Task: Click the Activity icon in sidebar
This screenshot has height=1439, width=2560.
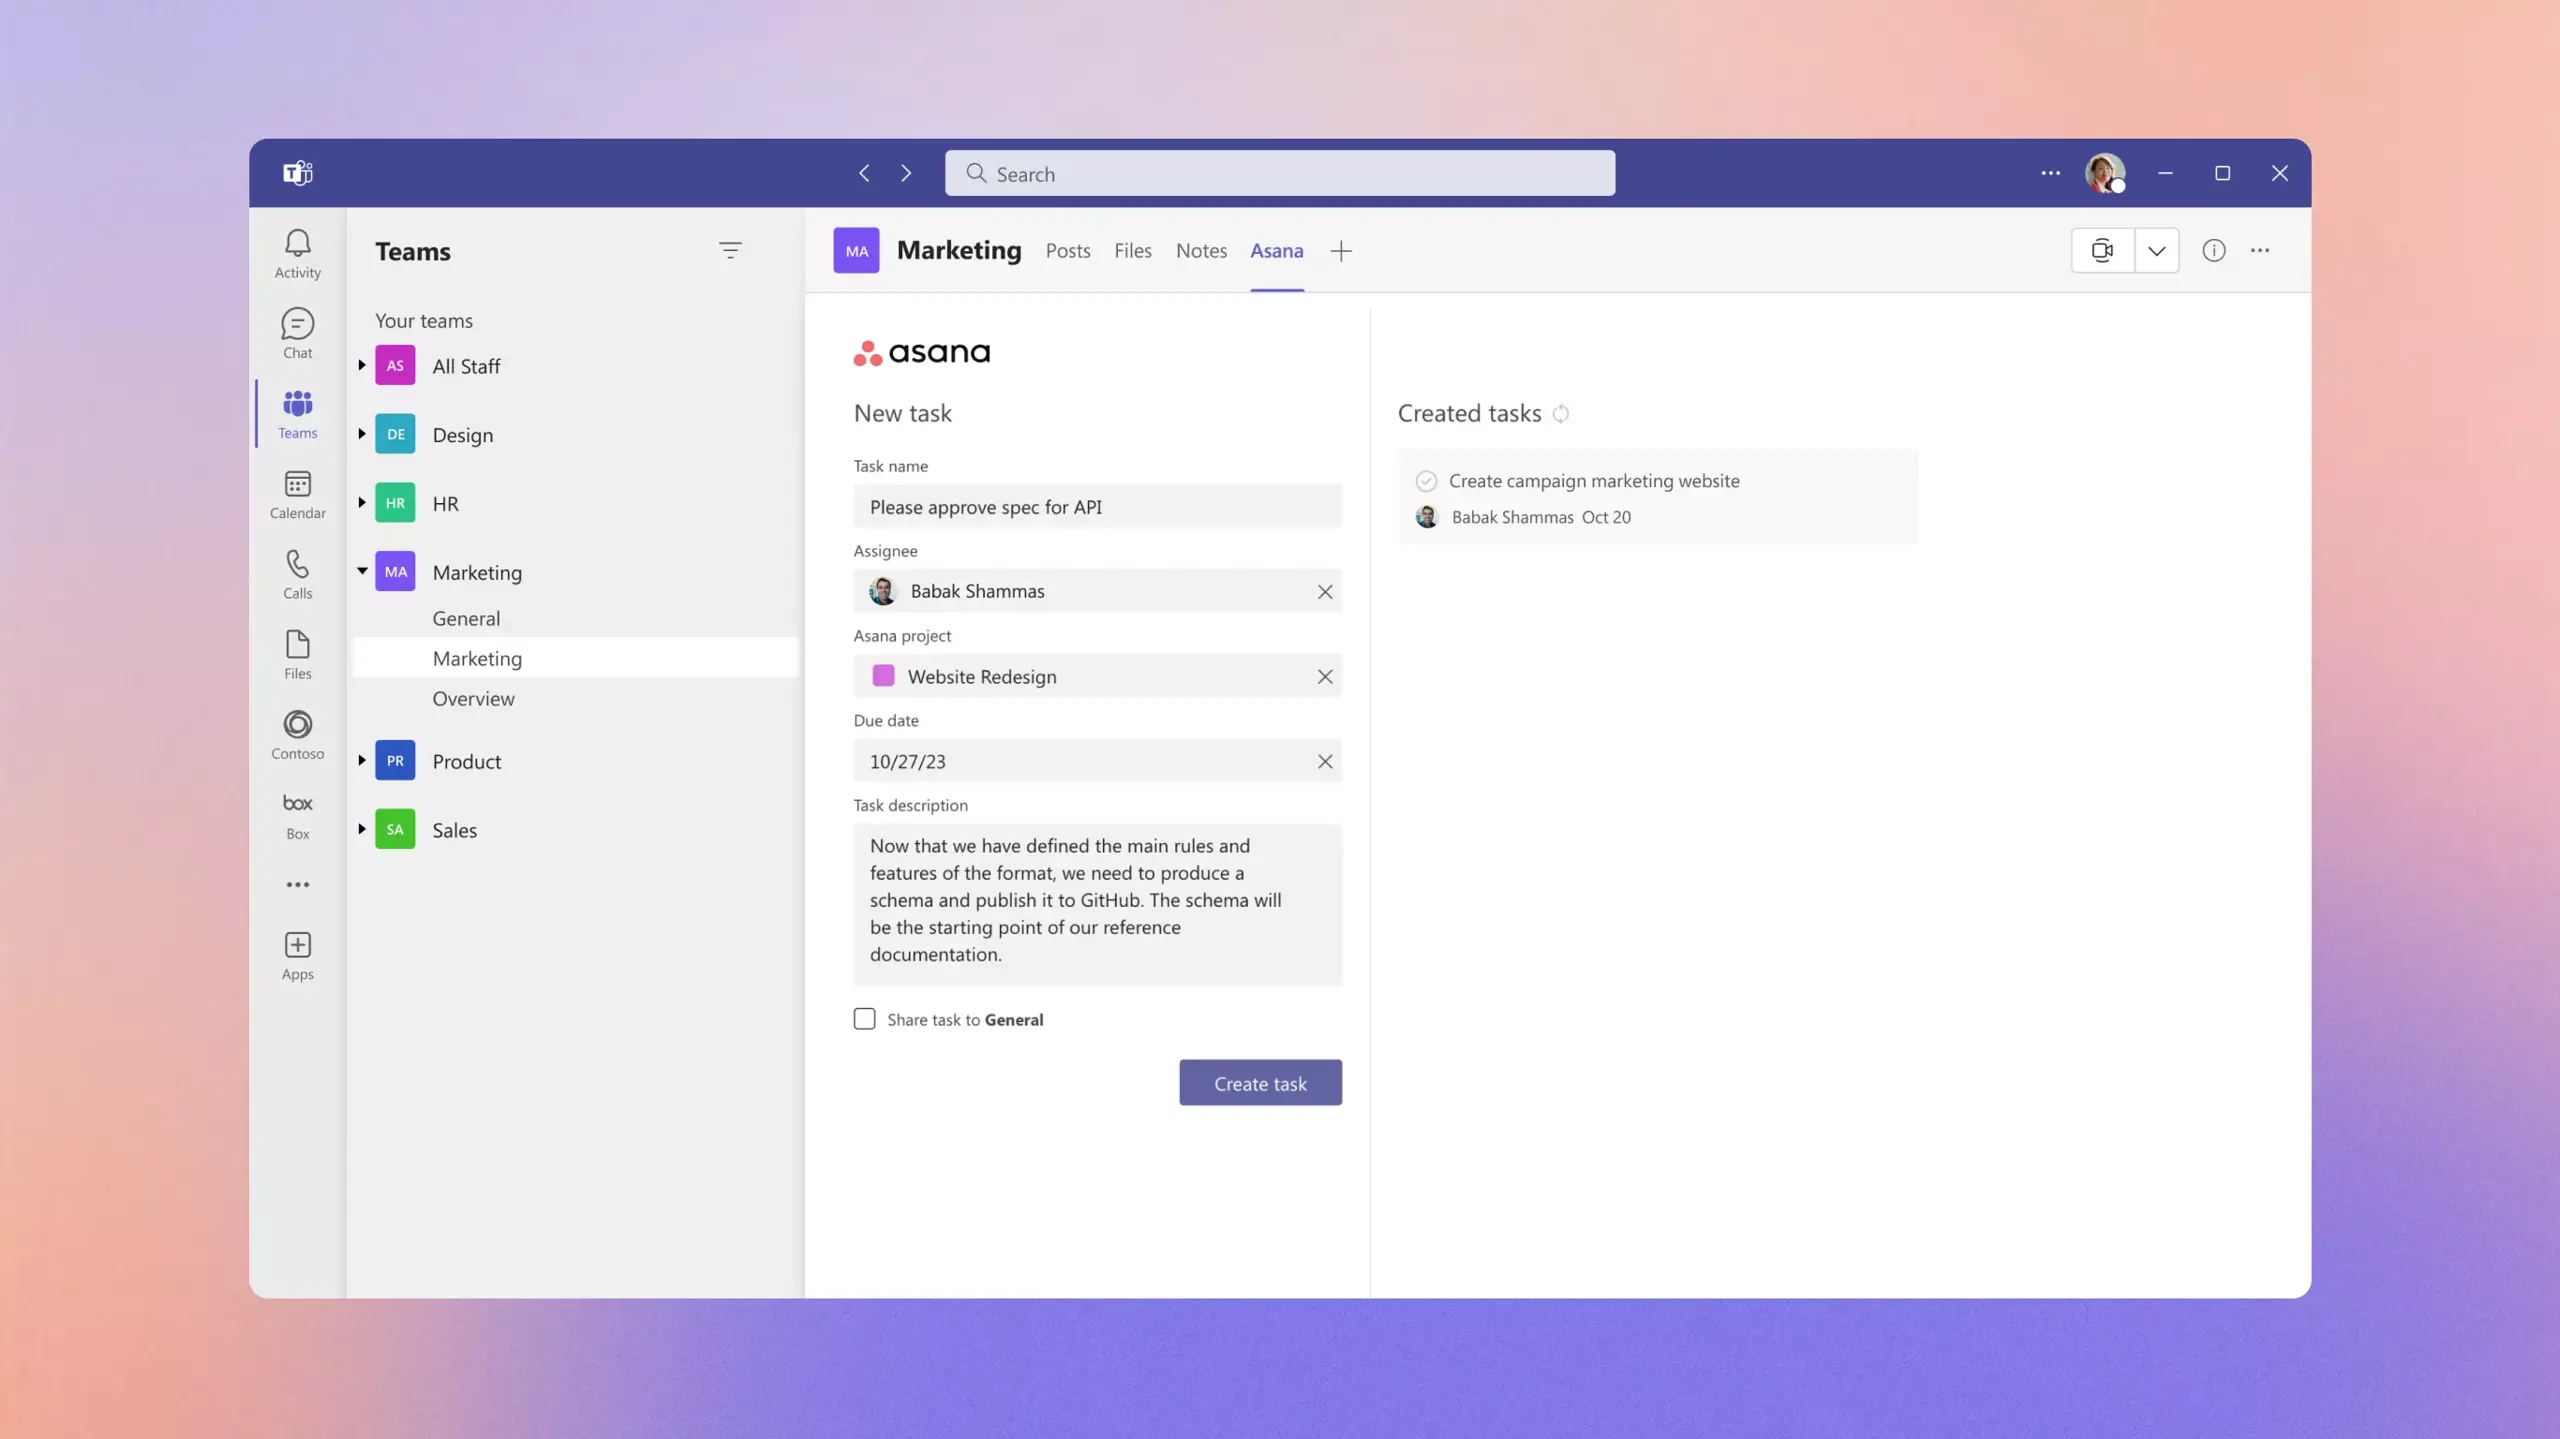Action: coord(297,253)
